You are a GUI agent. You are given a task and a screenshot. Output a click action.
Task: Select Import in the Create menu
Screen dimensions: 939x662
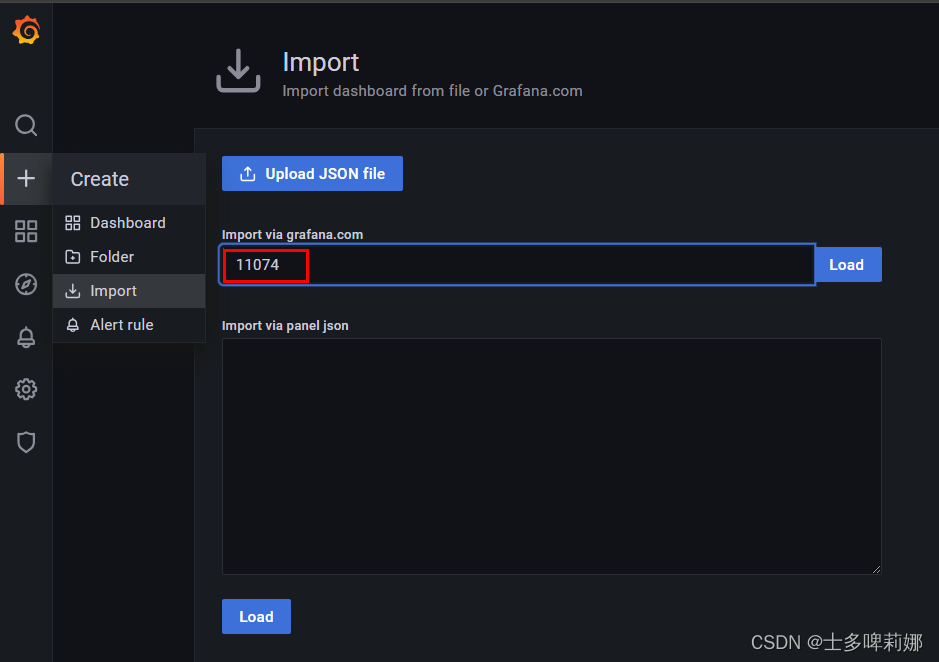pos(129,291)
